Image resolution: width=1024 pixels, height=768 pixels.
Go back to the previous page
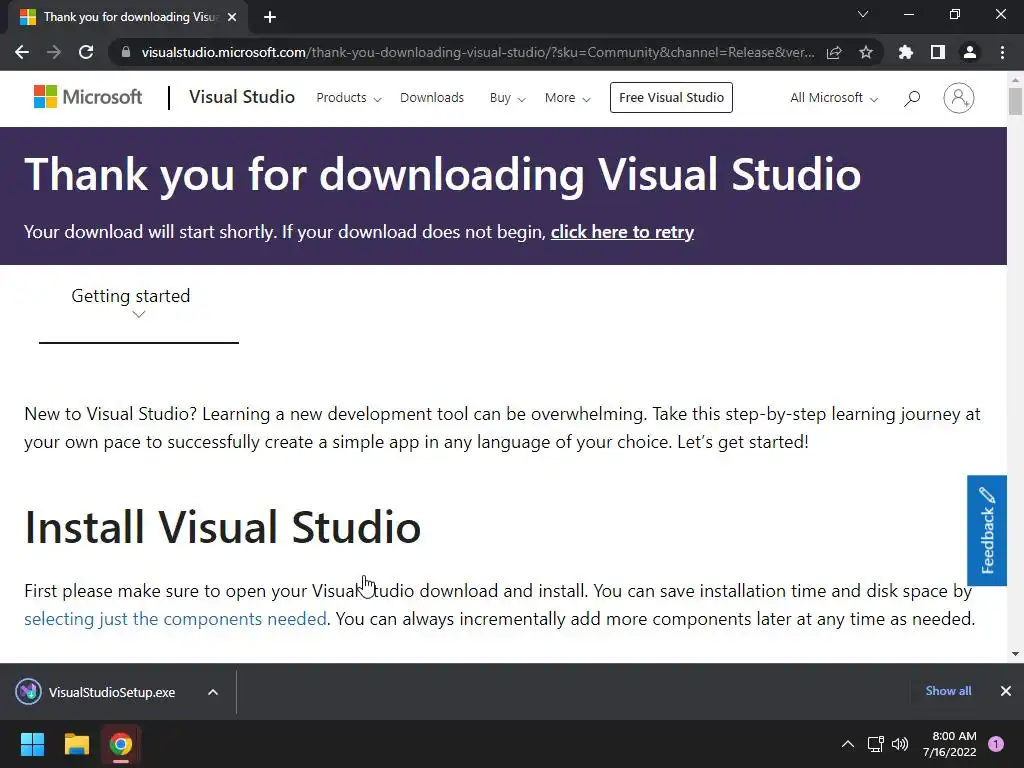click(22, 52)
